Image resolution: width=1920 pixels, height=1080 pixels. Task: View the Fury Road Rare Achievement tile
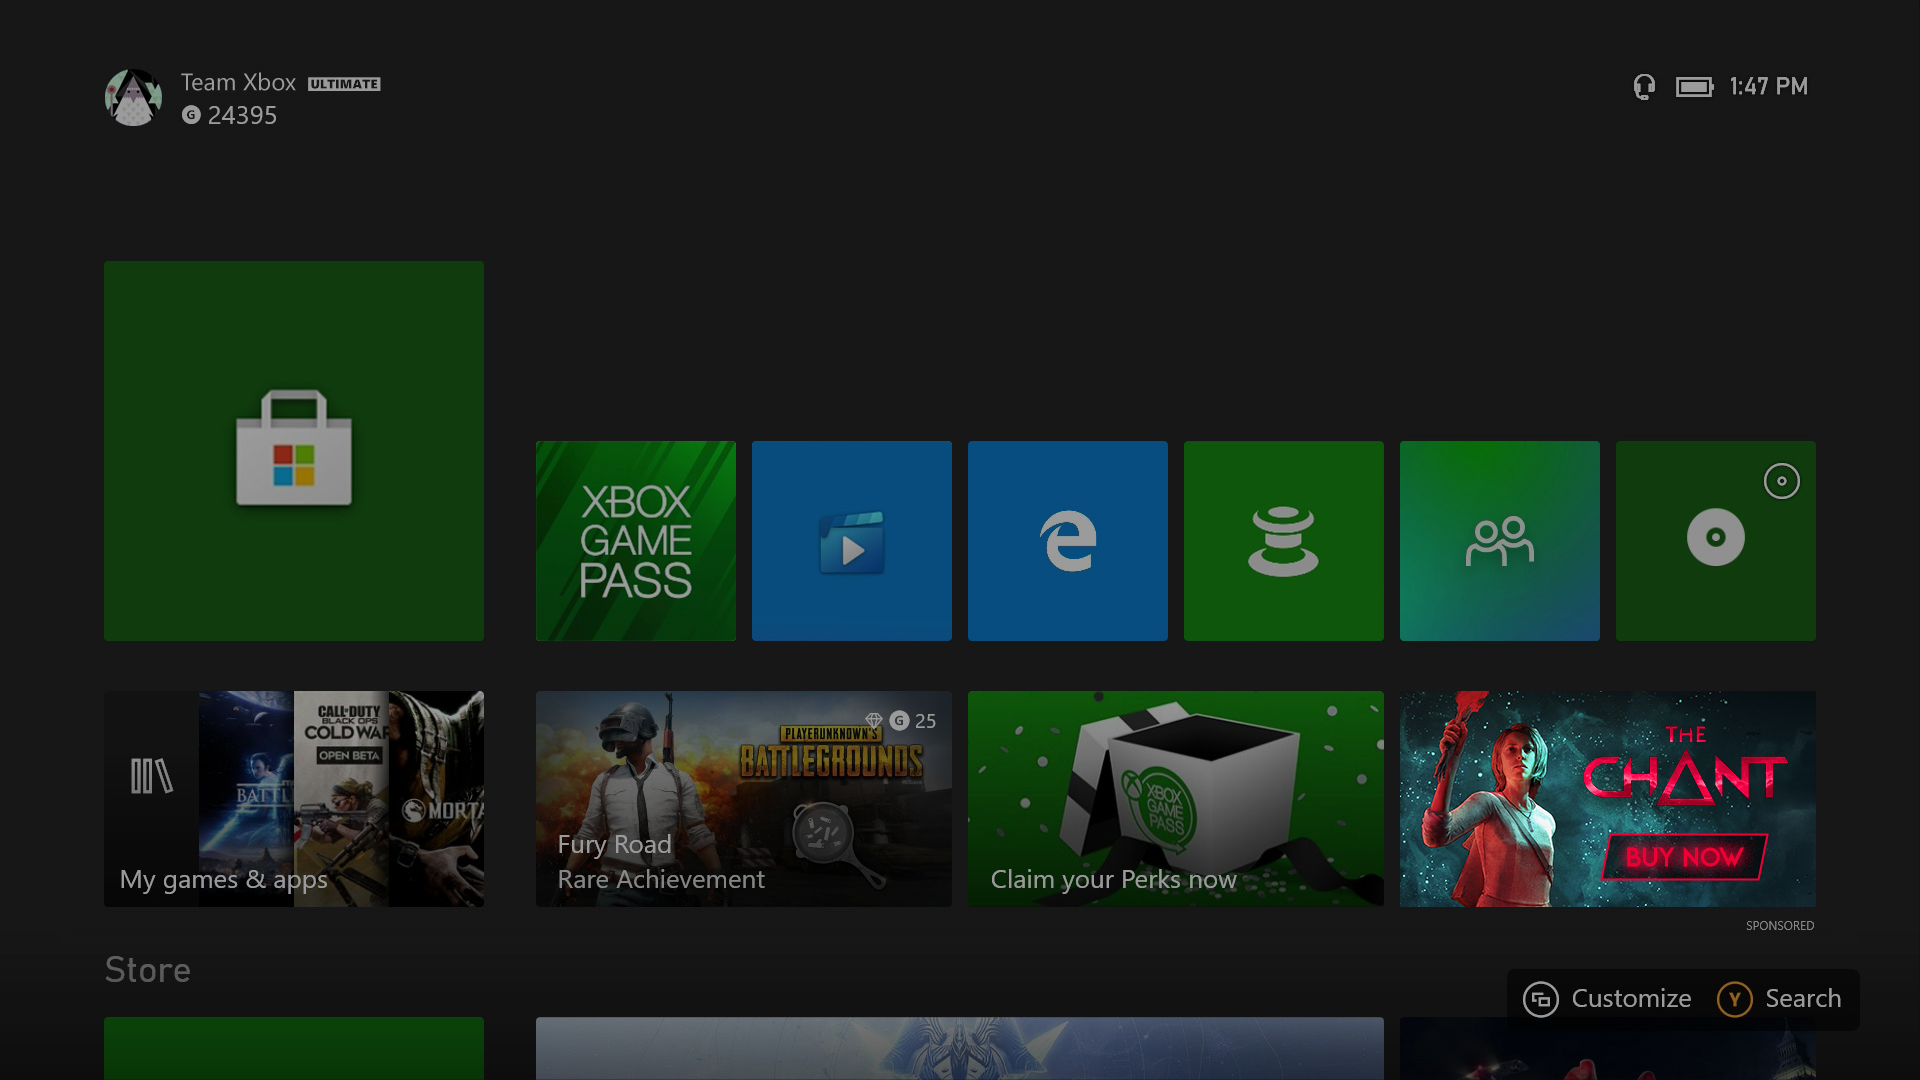click(x=743, y=798)
